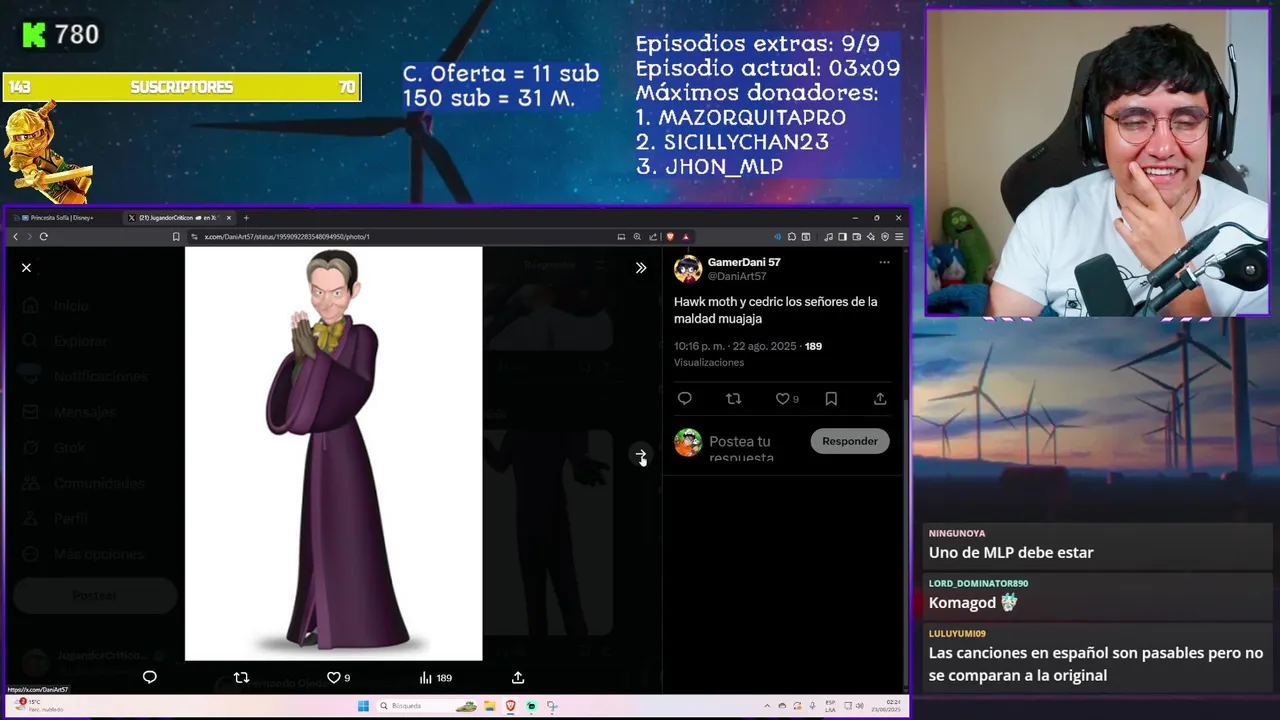Viewport: 1280px width, 720px height.
Task: Open the views analytics icon showing 189
Action: click(x=436, y=677)
